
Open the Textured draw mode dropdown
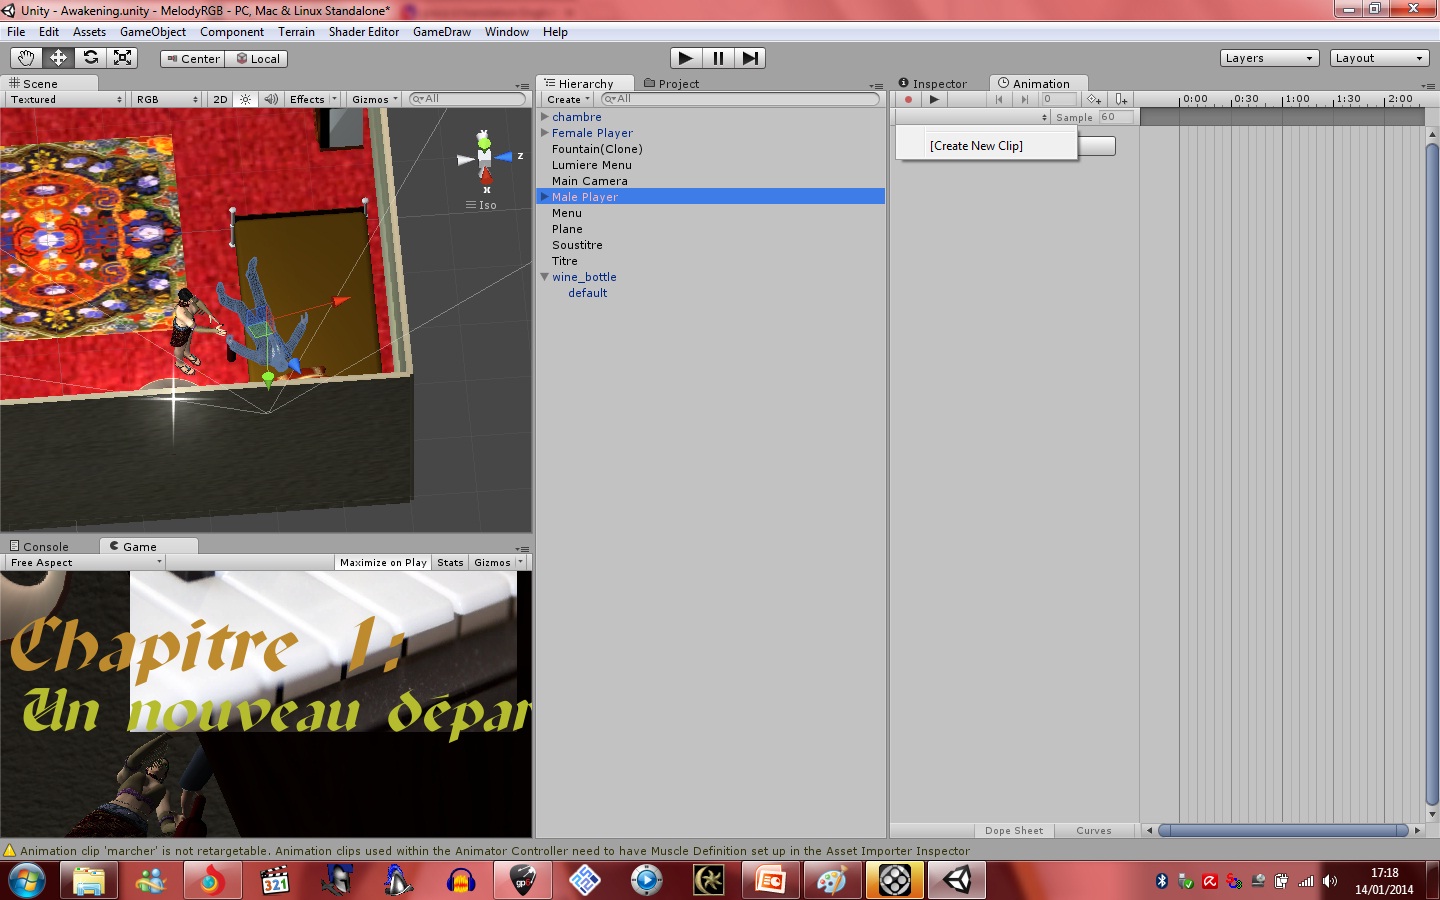tap(62, 98)
